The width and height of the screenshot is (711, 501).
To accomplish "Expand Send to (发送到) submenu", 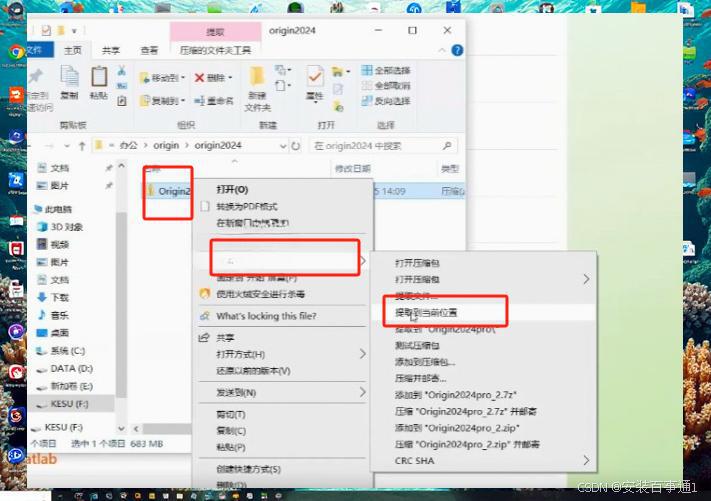I will [x=362, y=392].
